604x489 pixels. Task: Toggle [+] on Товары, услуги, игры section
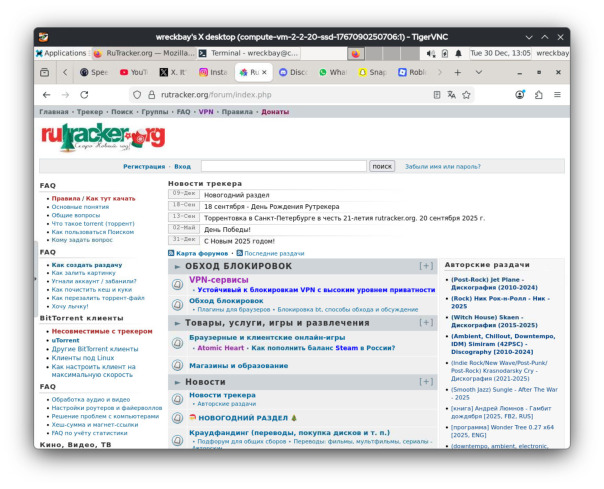[426, 324]
